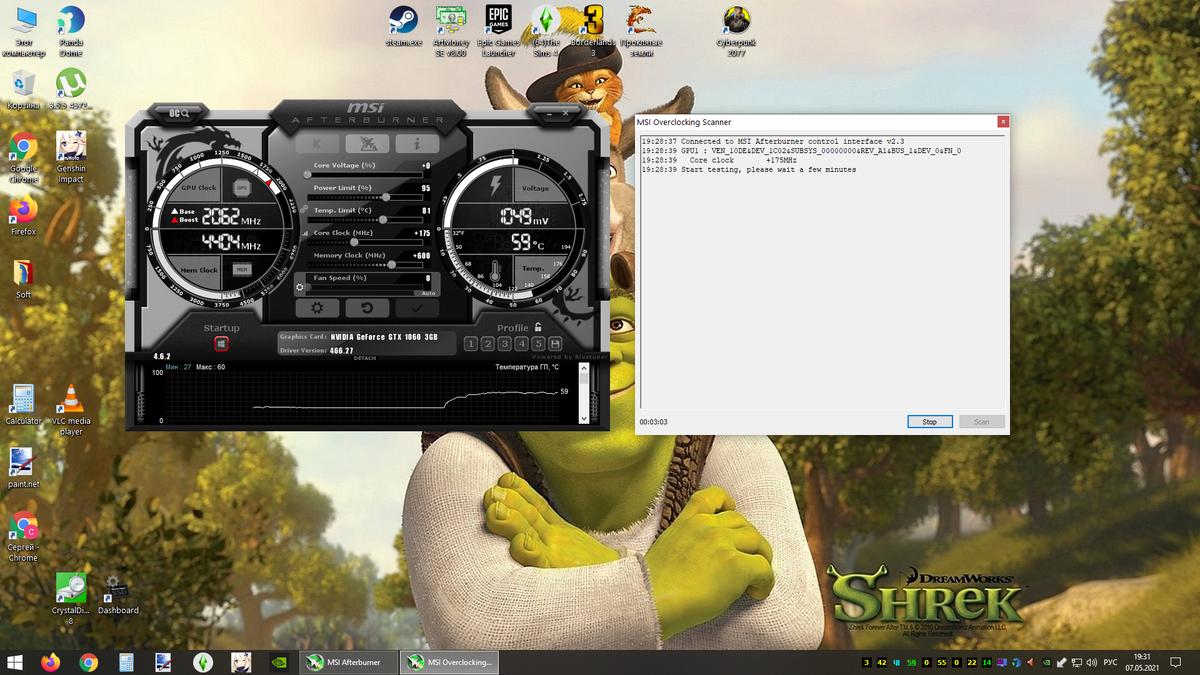Click the РУС language indicator

pyautogui.click(x=1112, y=662)
